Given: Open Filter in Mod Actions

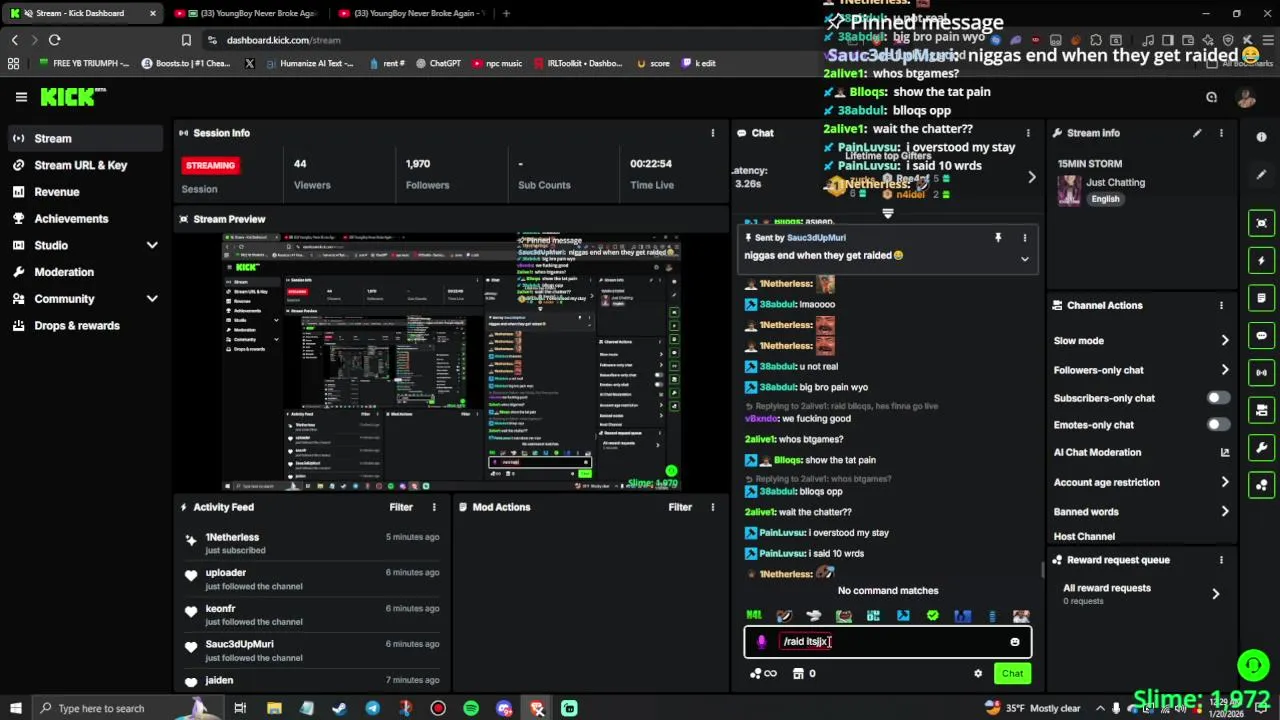Looking at the screenshot, I should point(680,507).
